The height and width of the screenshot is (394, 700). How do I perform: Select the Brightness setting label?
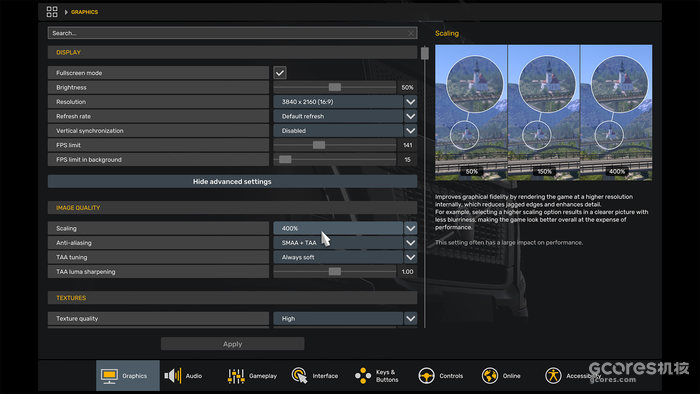71,87
